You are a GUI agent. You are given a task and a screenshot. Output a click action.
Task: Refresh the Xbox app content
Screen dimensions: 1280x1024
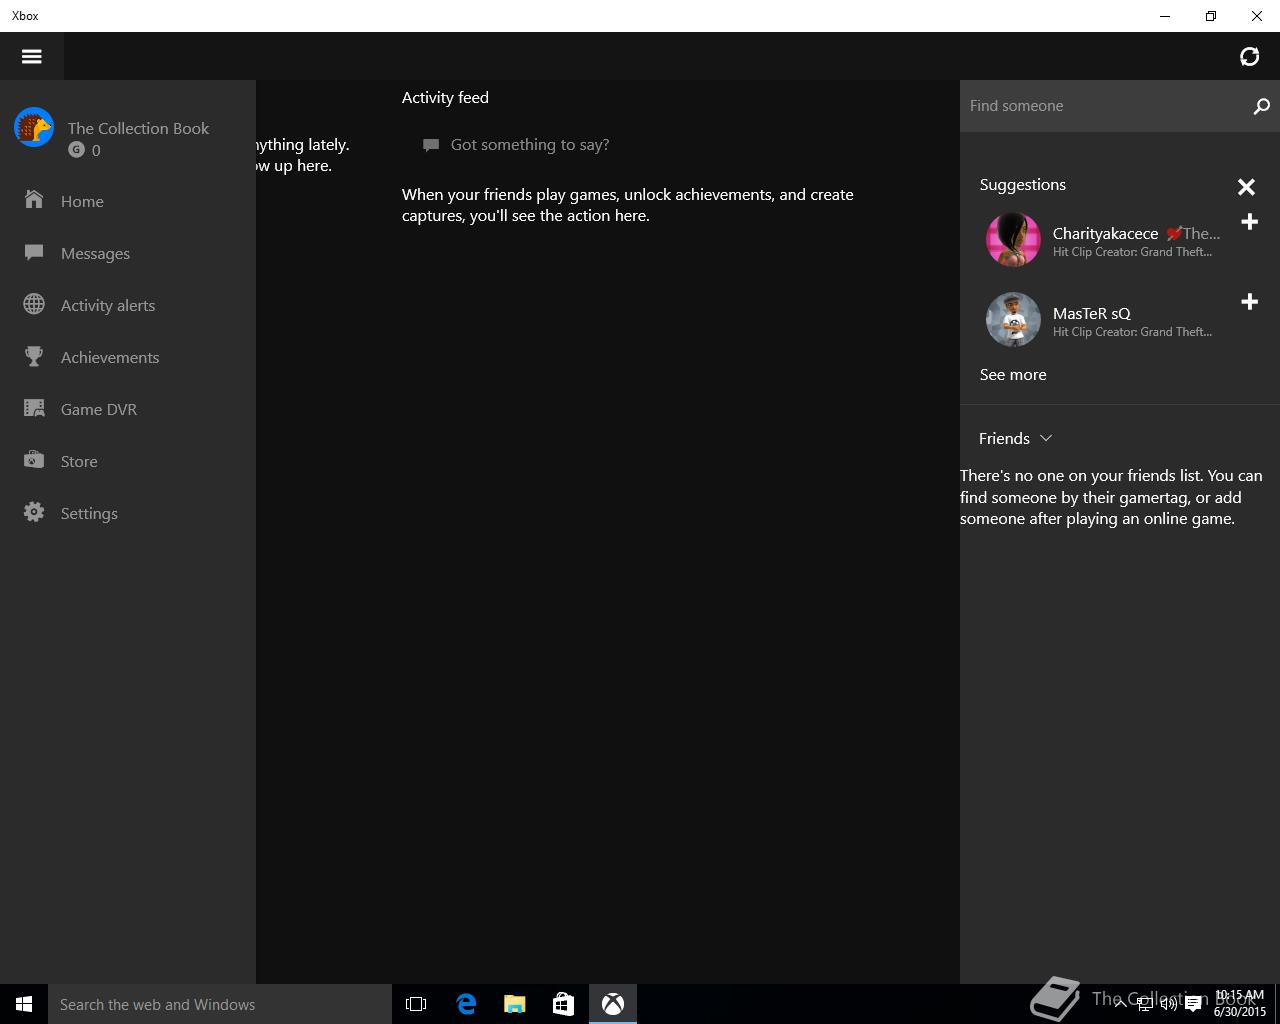1249,56
